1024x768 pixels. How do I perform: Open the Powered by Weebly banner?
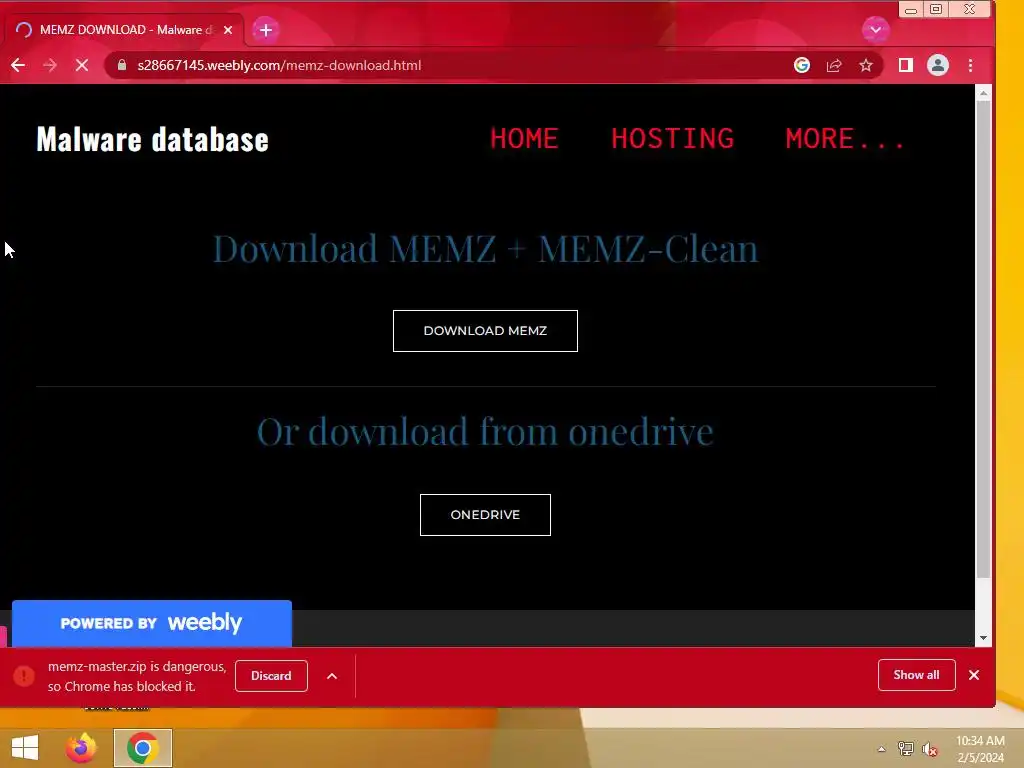click(152, 623)
